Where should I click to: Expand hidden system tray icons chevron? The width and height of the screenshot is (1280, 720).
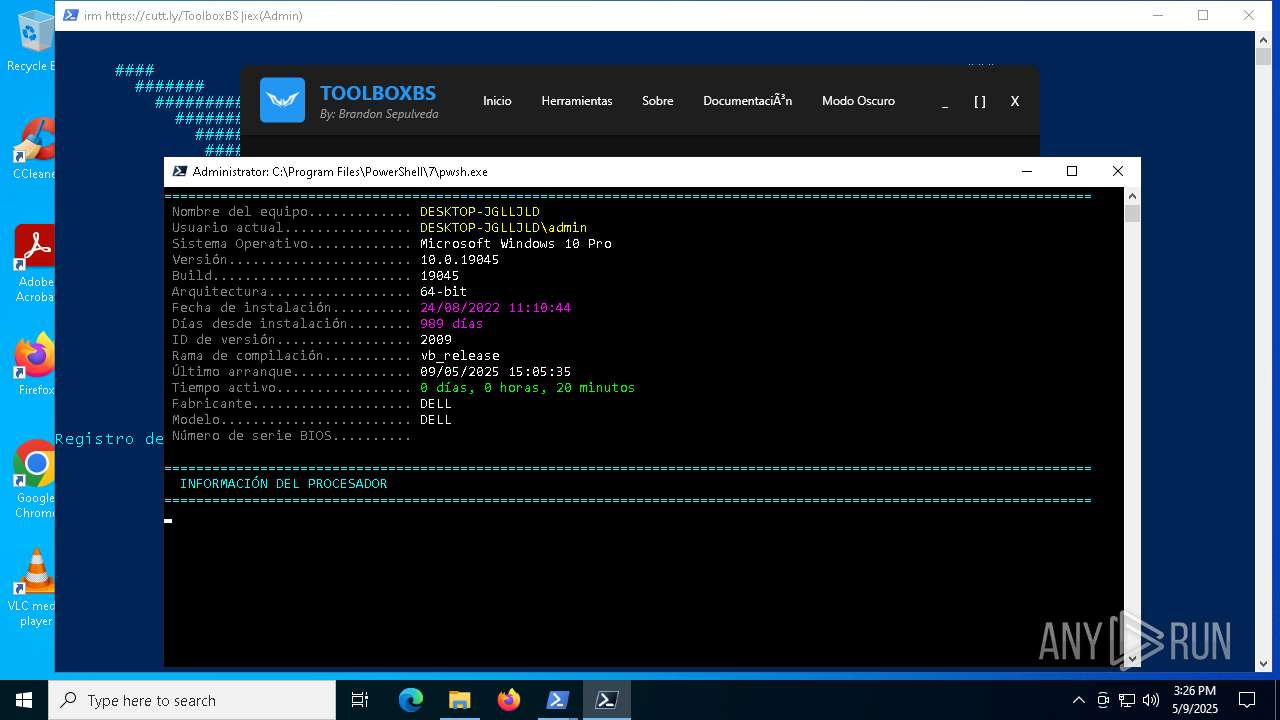tap(1078, 700)
